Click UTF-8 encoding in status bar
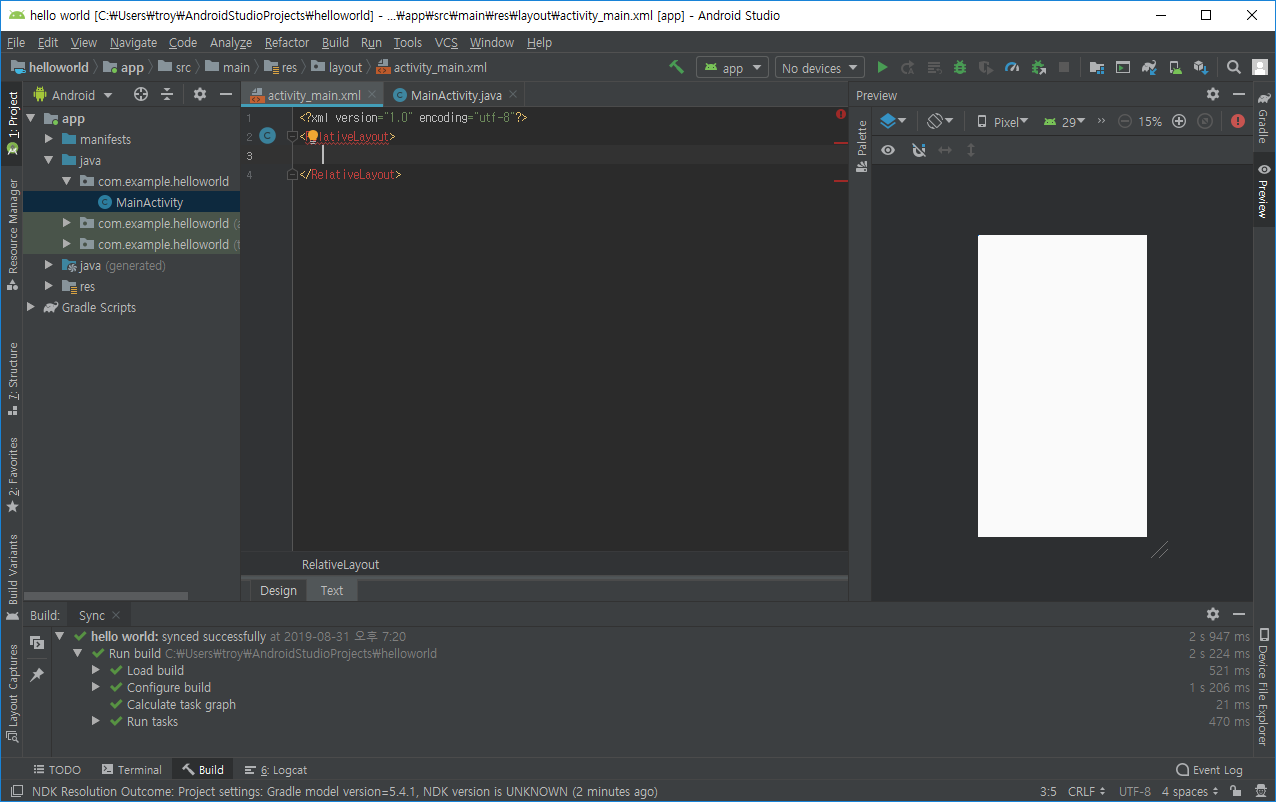The width and height of the screenshot is (1276, 802). pos(1135,791)
